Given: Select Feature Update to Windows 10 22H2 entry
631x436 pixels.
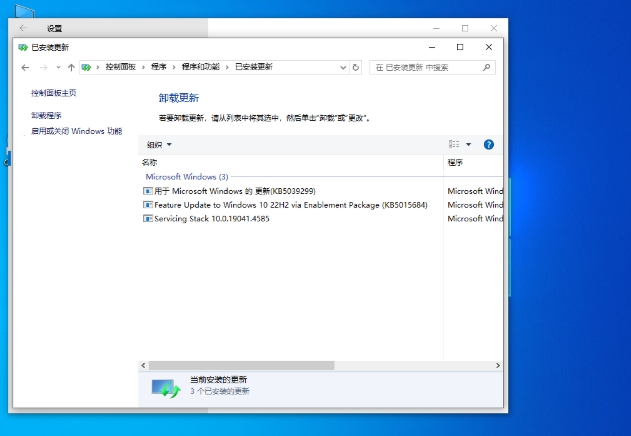Looking at the screenshot, I should pyautogui.click(x=290, y=204).
